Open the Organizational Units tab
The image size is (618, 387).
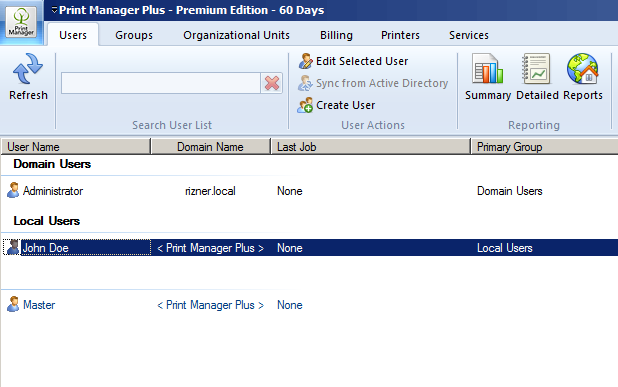tap(236, 35)
